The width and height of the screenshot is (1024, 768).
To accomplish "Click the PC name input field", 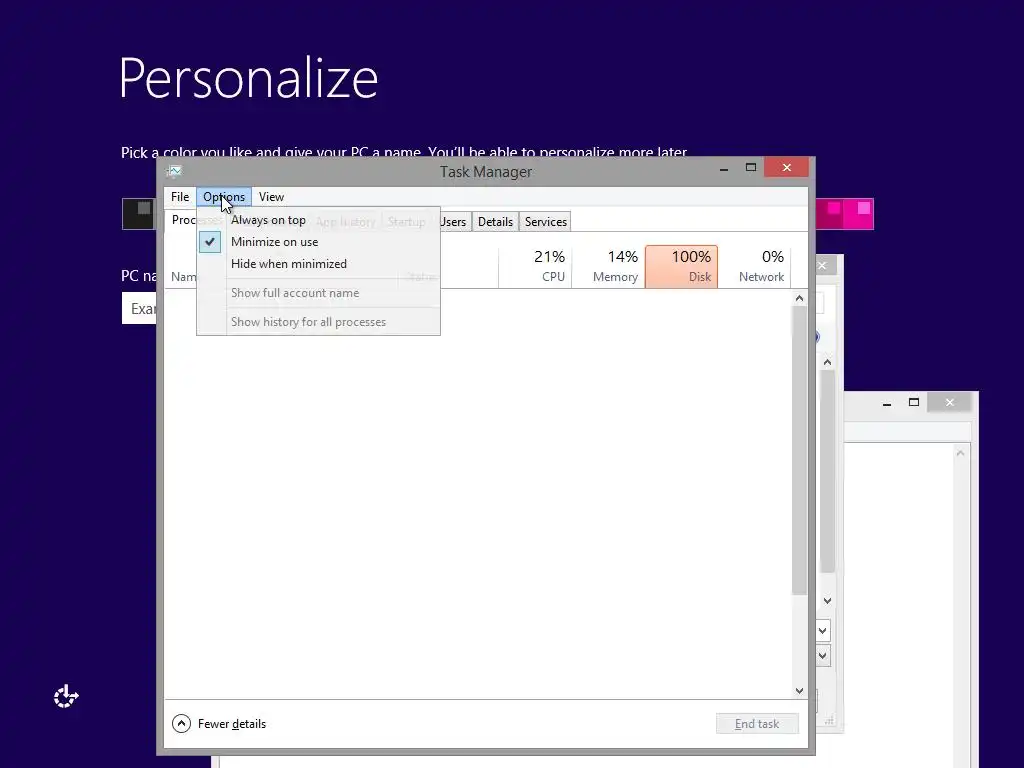I will [x=139, y=308].
